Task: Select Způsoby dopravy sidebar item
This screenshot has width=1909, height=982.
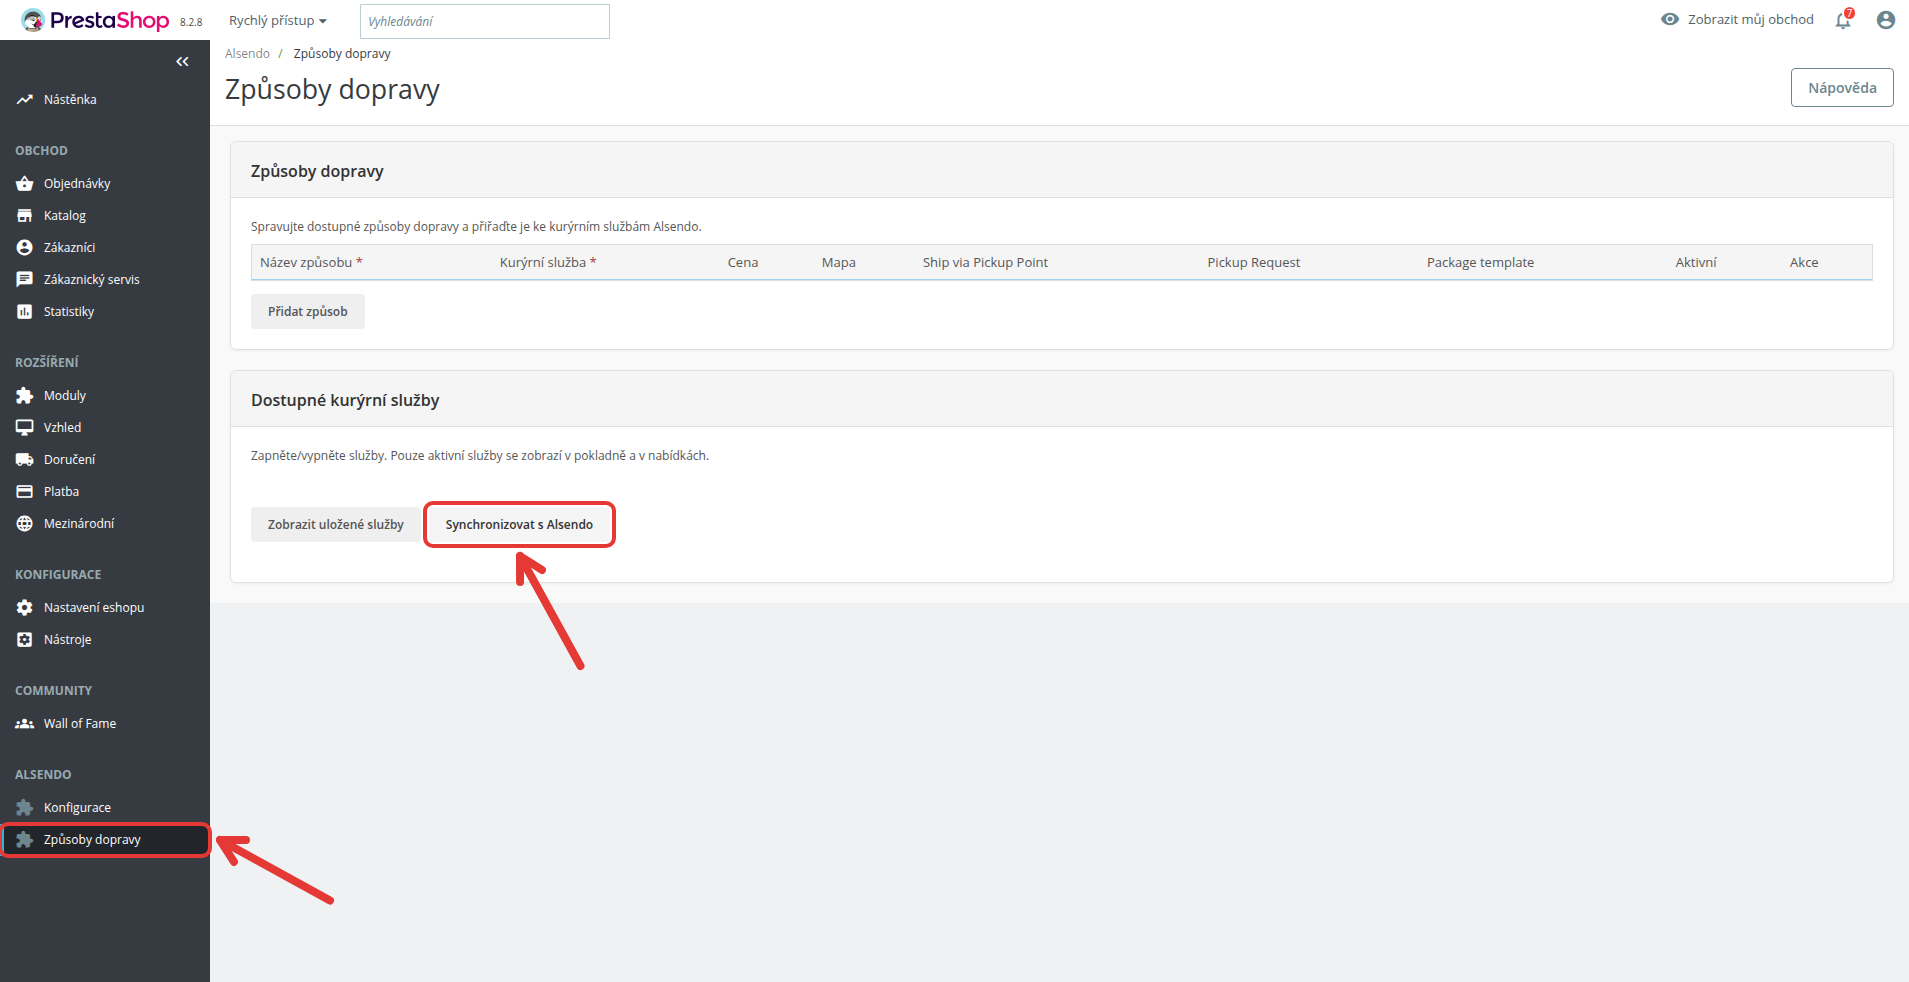Action: tap(105, 840)
